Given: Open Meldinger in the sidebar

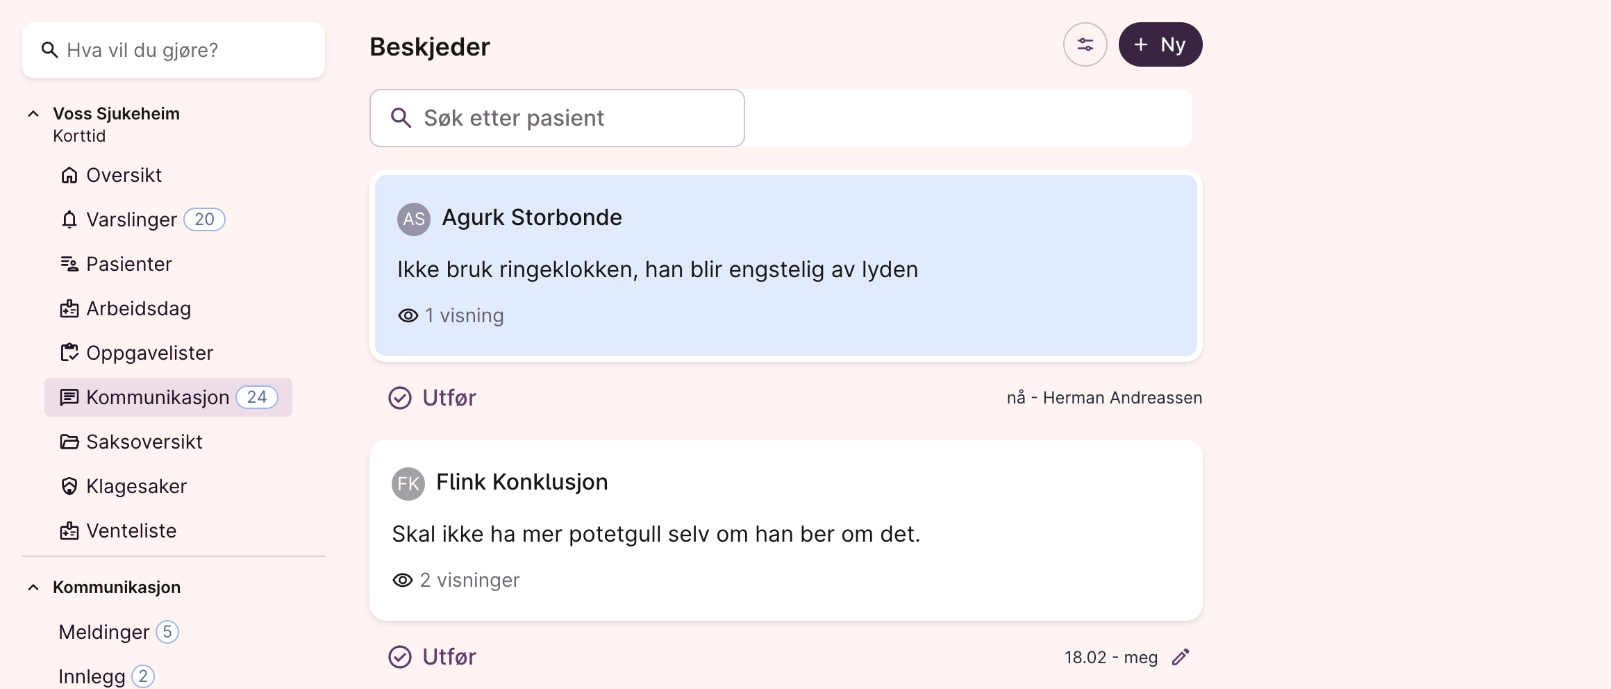Looking at the screenshot, I should [104, 632].
